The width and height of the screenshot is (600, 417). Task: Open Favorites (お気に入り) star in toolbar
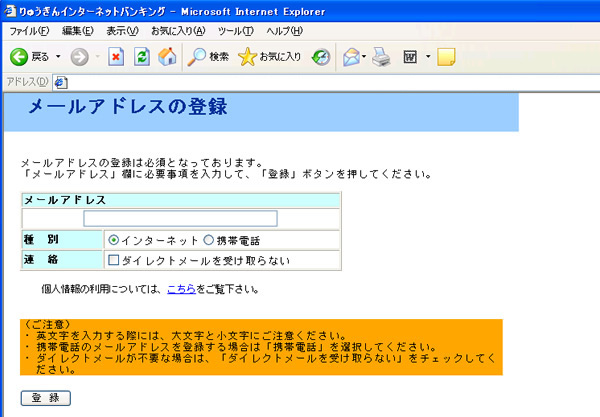point(269,57)
